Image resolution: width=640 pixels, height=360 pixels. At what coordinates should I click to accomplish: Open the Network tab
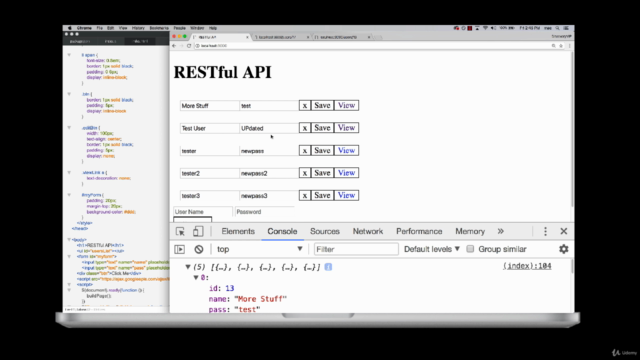click(x=368, y=231)
